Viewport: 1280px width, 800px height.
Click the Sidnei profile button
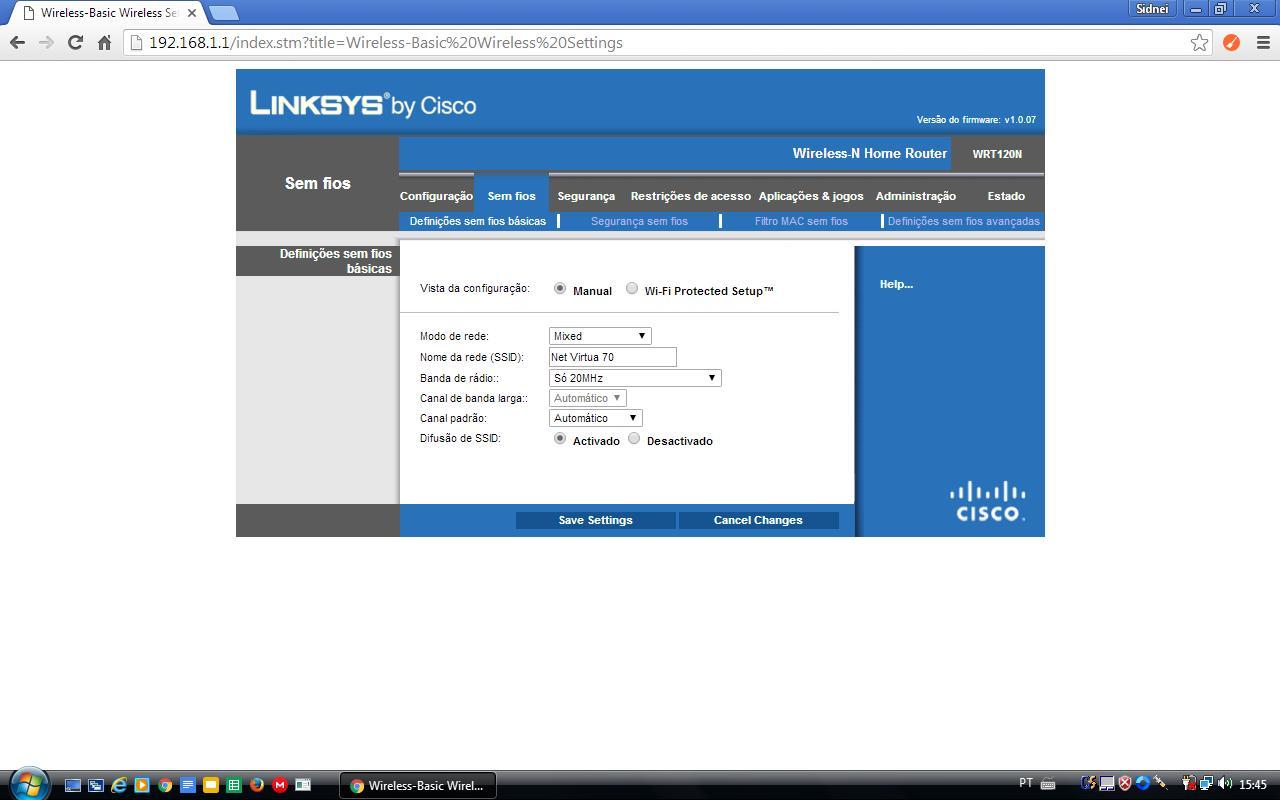(x=1152, y=9)
